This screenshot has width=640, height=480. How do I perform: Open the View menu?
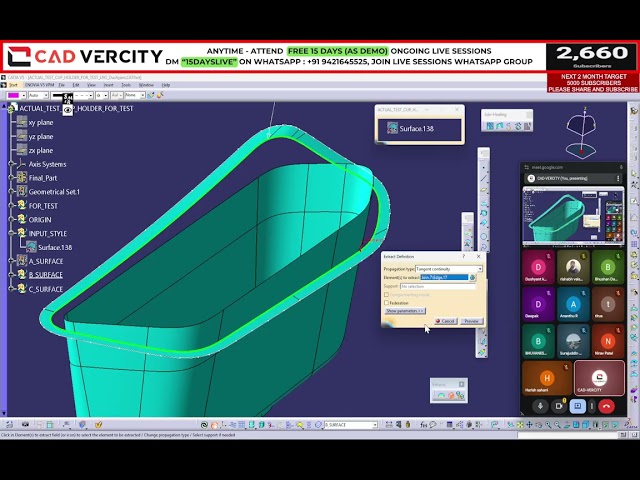point(91,85)
